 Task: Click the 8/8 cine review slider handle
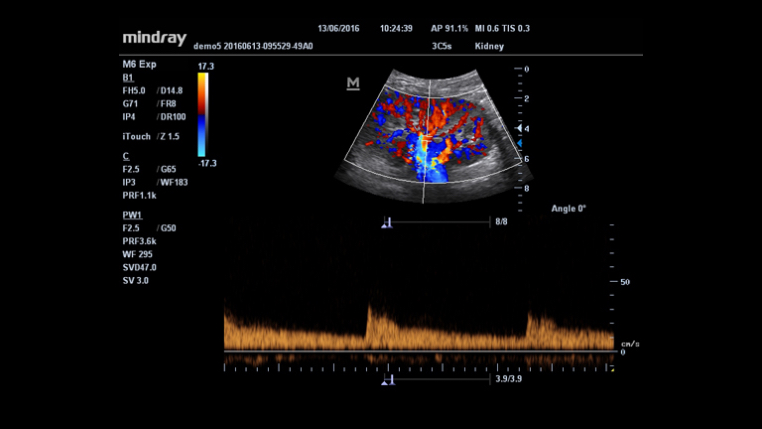point(388,224)
